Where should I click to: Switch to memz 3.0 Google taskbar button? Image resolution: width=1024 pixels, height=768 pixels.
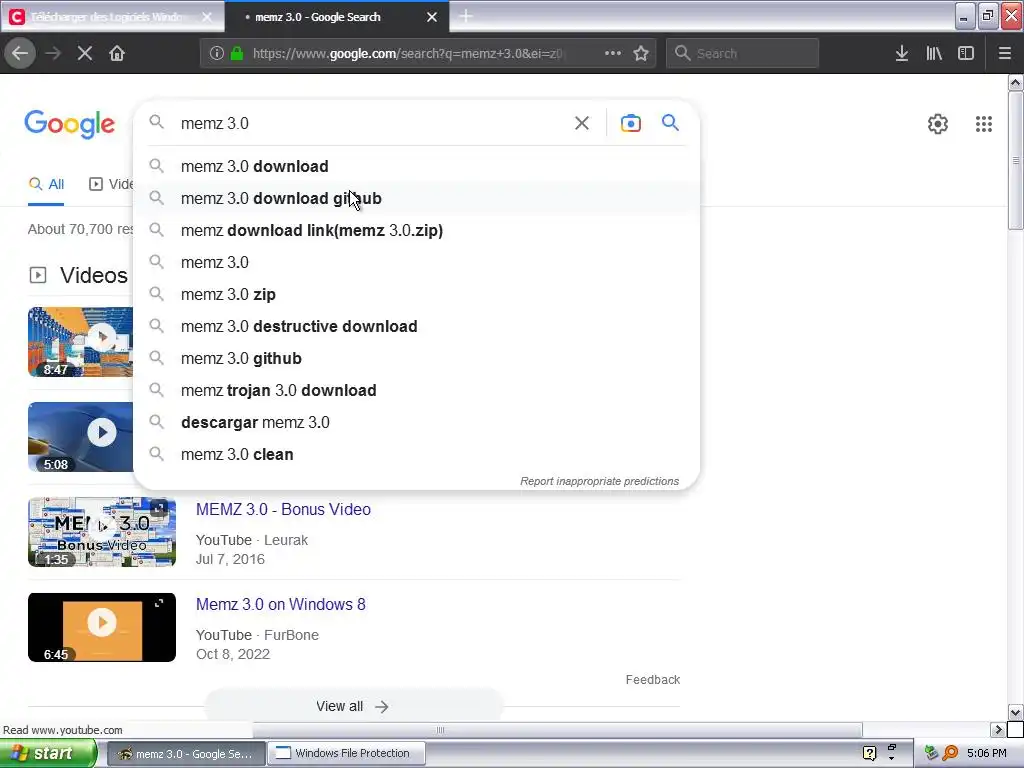pyautogui.click(x=185, y=754)
